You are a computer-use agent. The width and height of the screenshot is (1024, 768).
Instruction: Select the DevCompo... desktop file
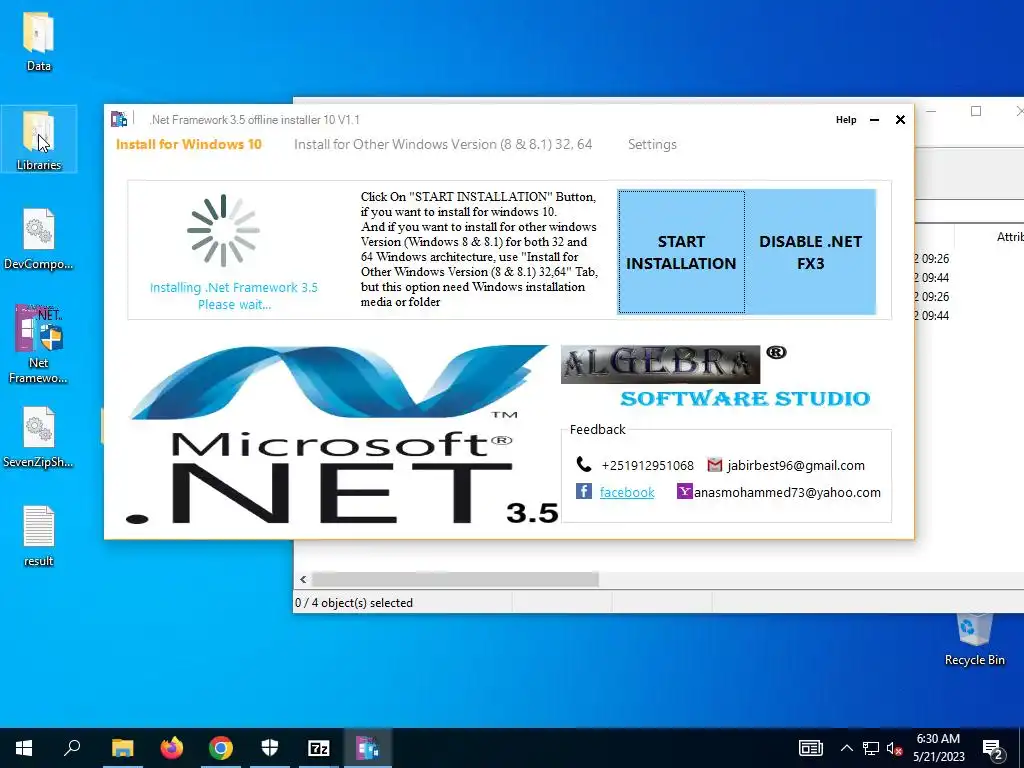[x=39, y=239]
